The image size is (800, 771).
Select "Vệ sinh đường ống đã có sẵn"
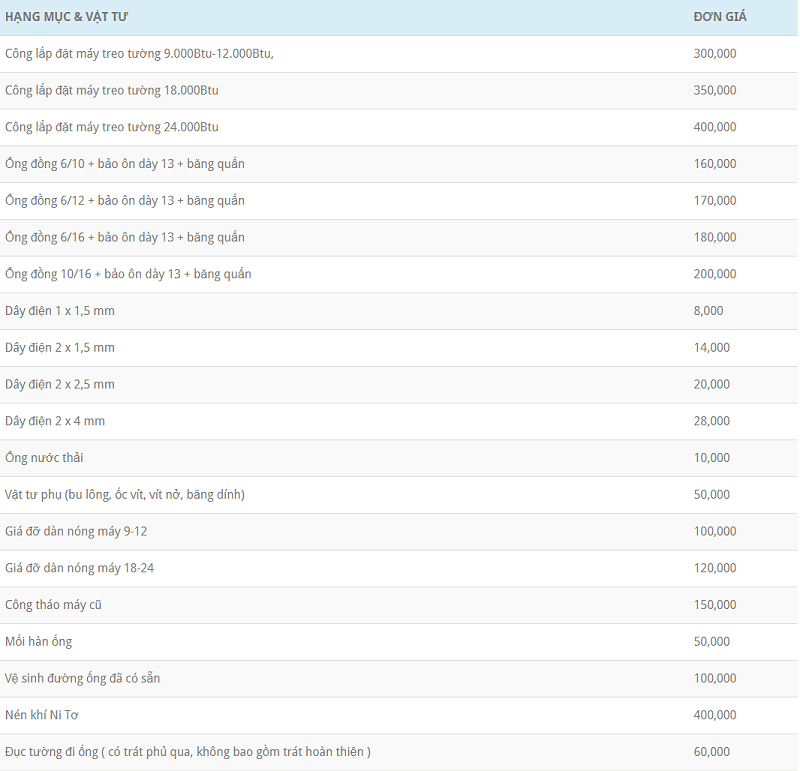pyautogui.click(x=83, y=678)
